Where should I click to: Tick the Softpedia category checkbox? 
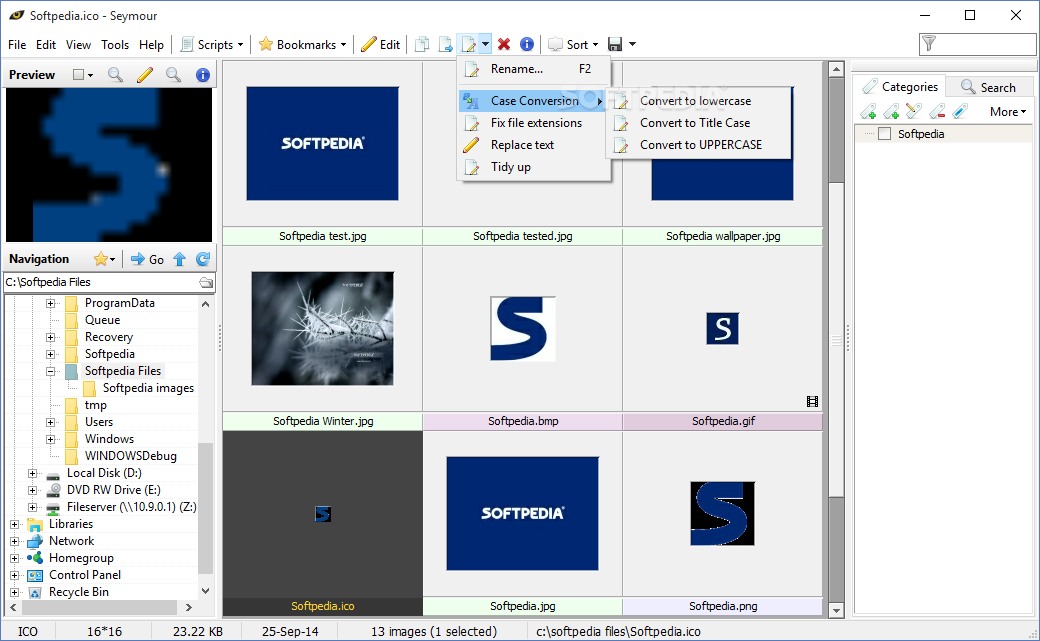884,134
